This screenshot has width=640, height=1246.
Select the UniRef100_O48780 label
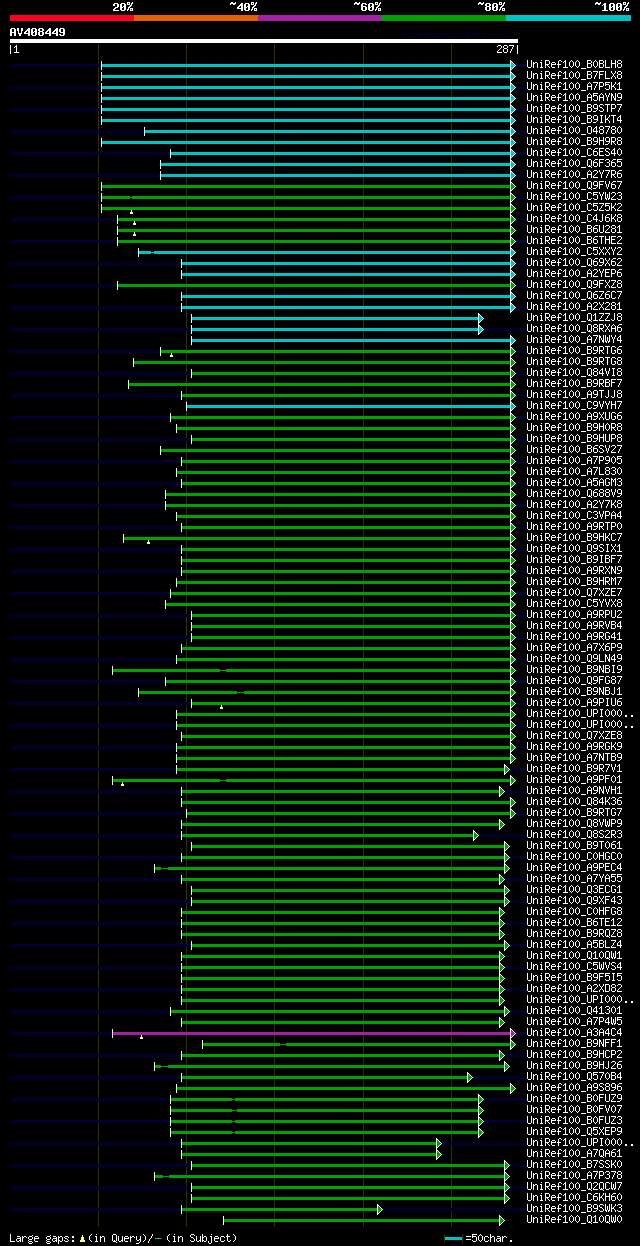[x=574, y=130]
